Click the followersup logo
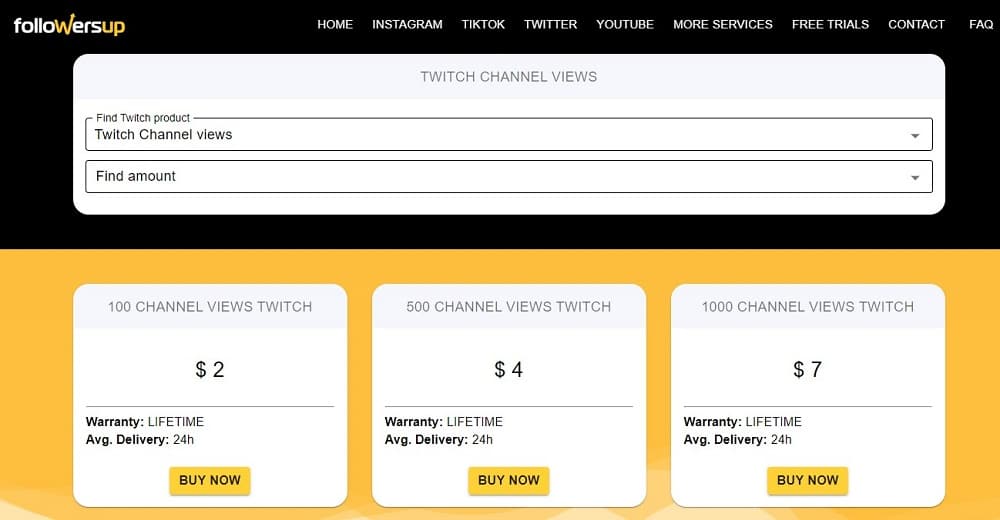 pos(69,25)
